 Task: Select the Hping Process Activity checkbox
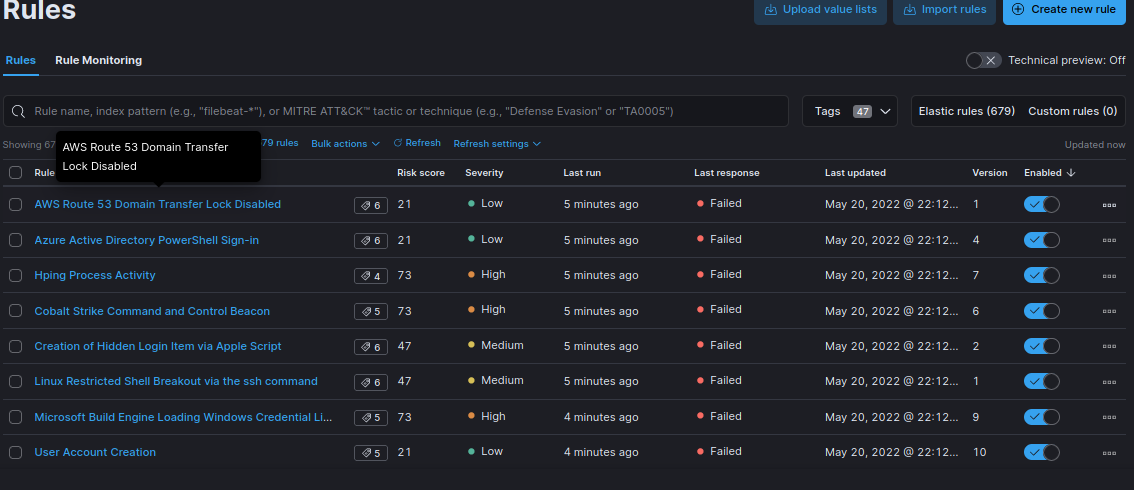[15, 275]
